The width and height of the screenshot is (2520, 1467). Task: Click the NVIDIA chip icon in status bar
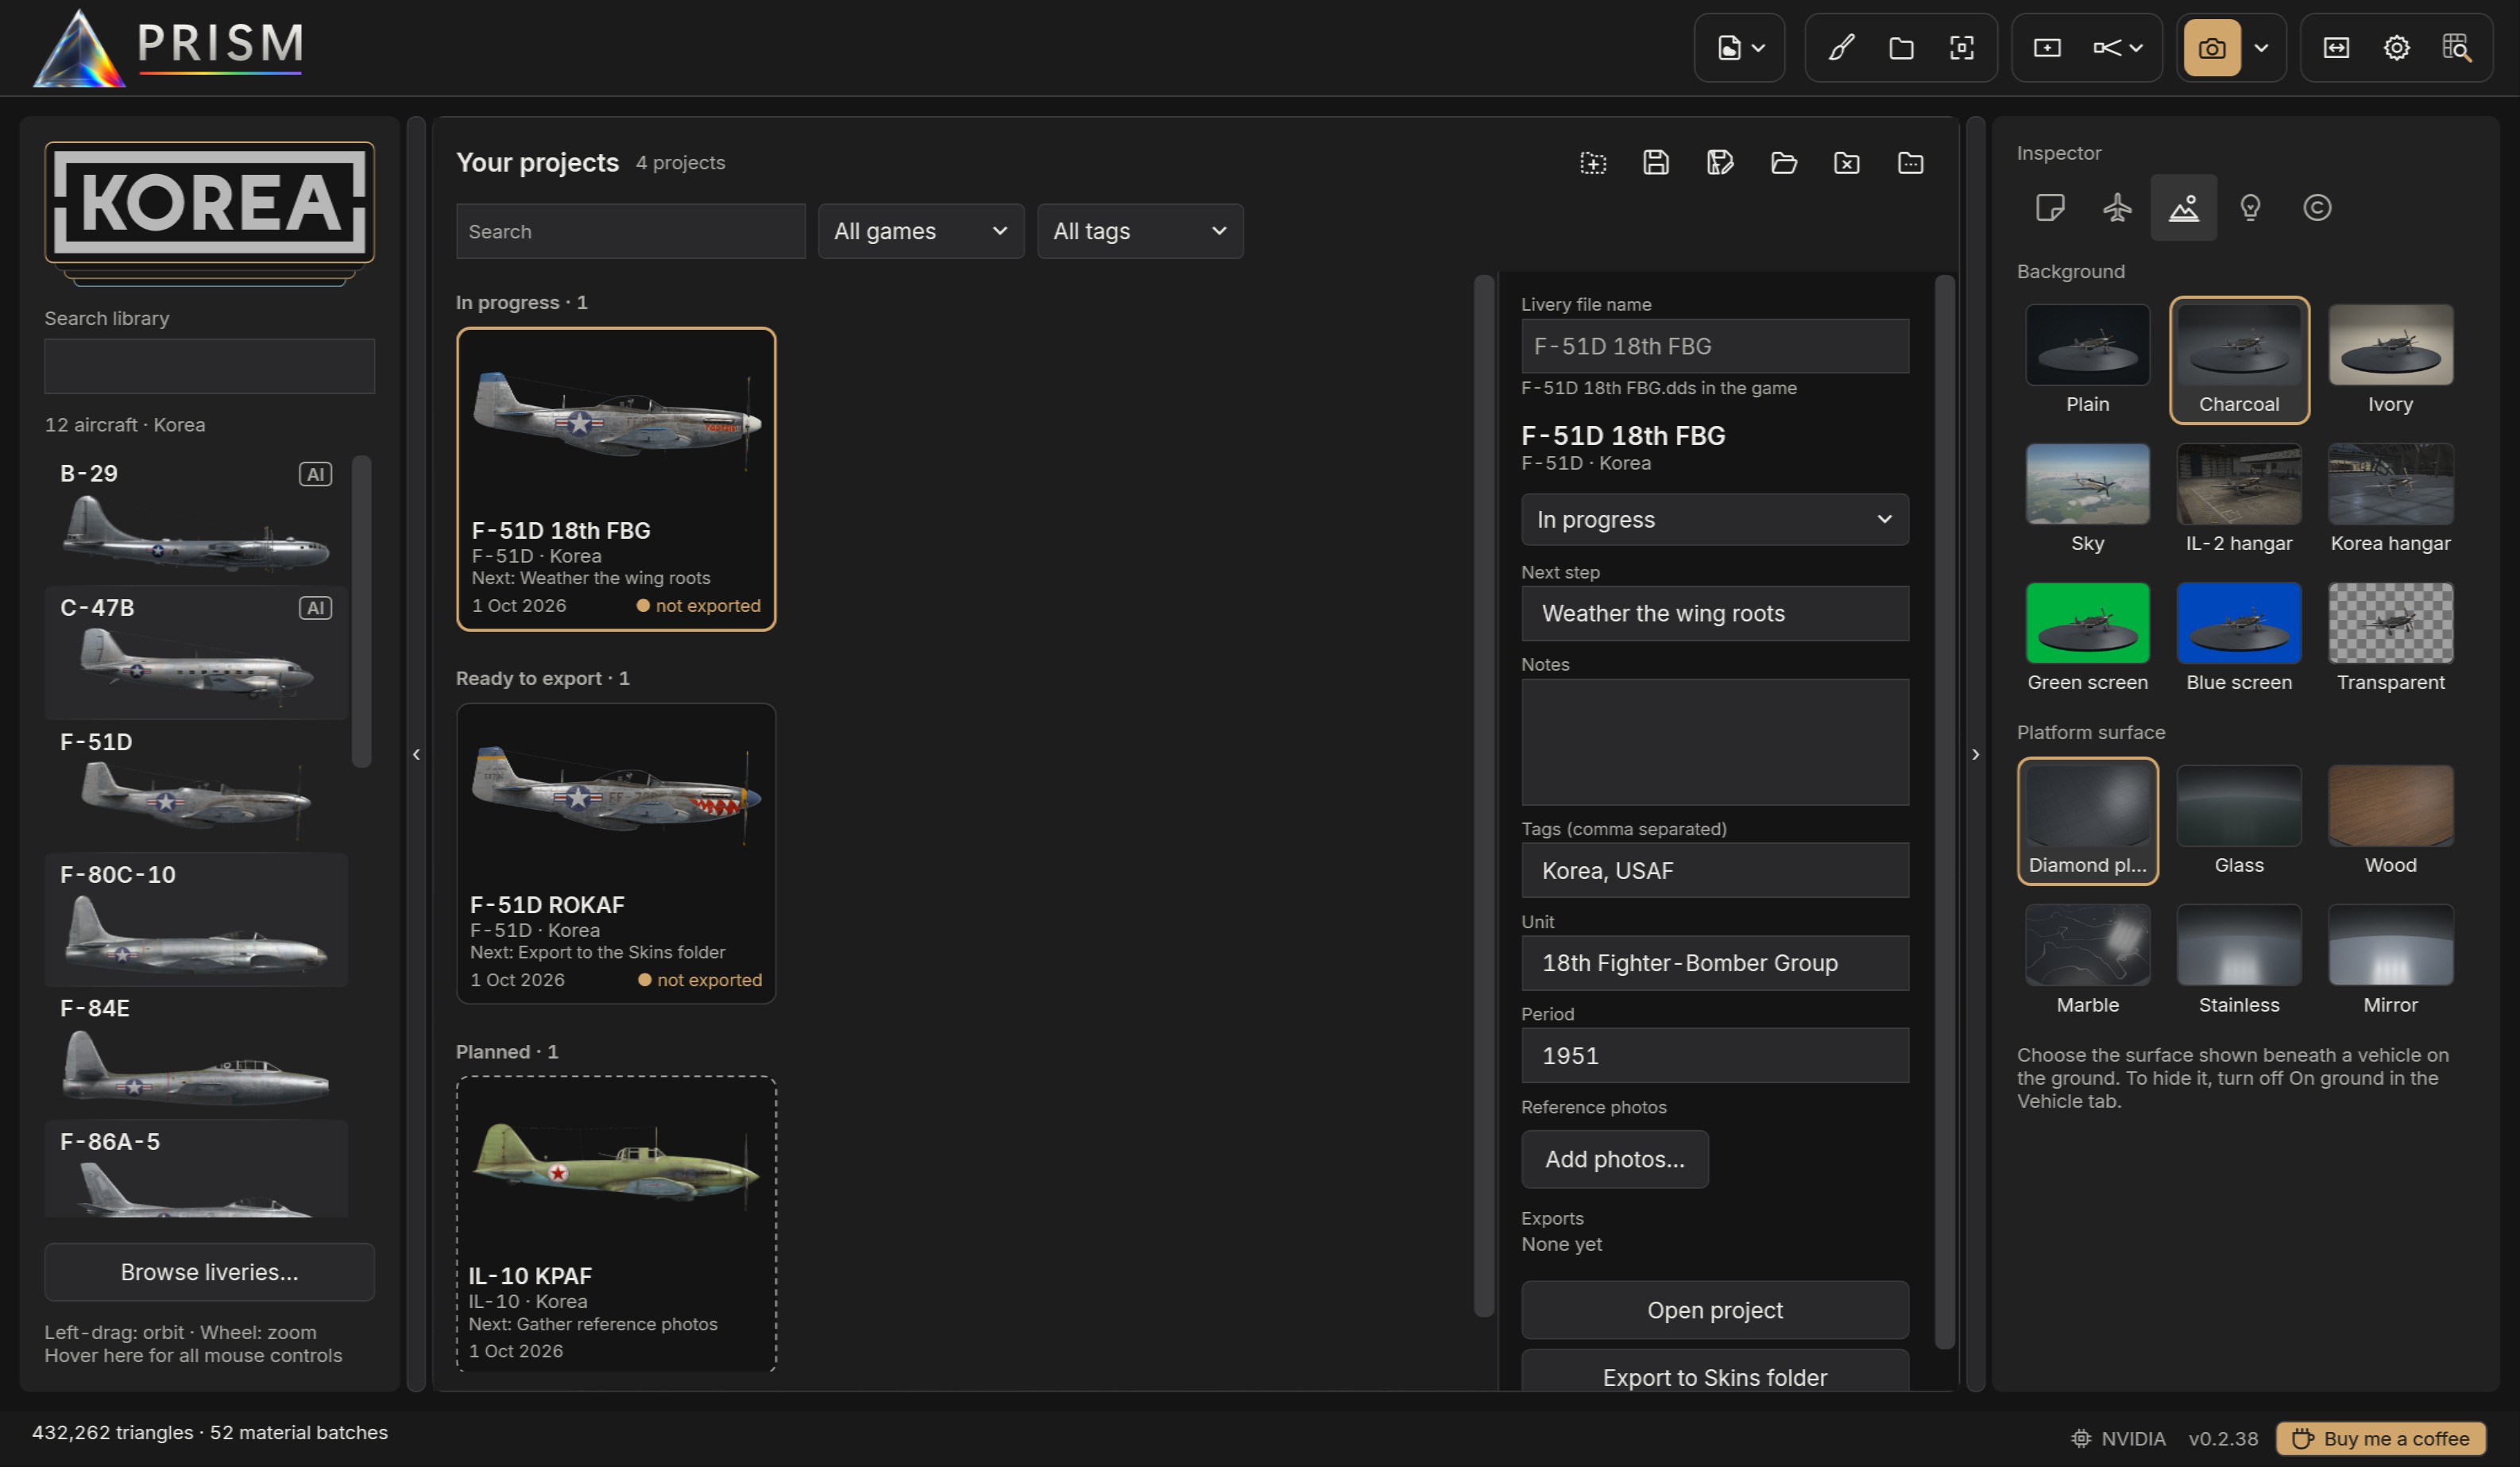tap(2080, 1438)
